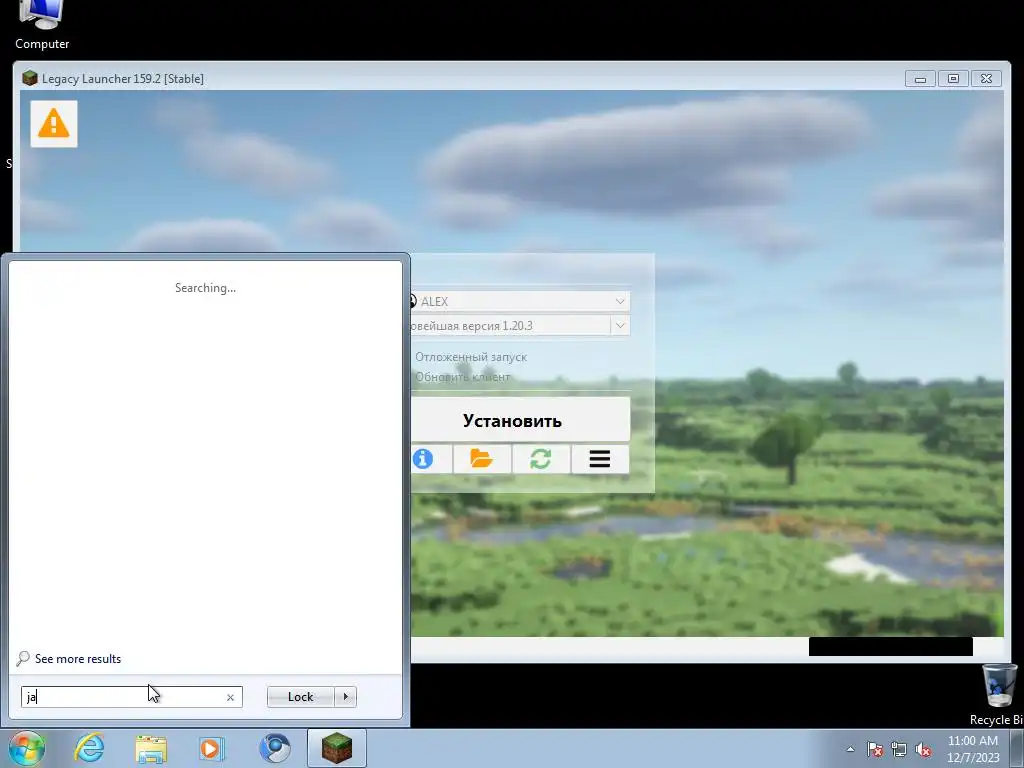Viewport: 1024px width, 768px height.
Task: Click the Lock button
Action: click(x=300, y=697)
